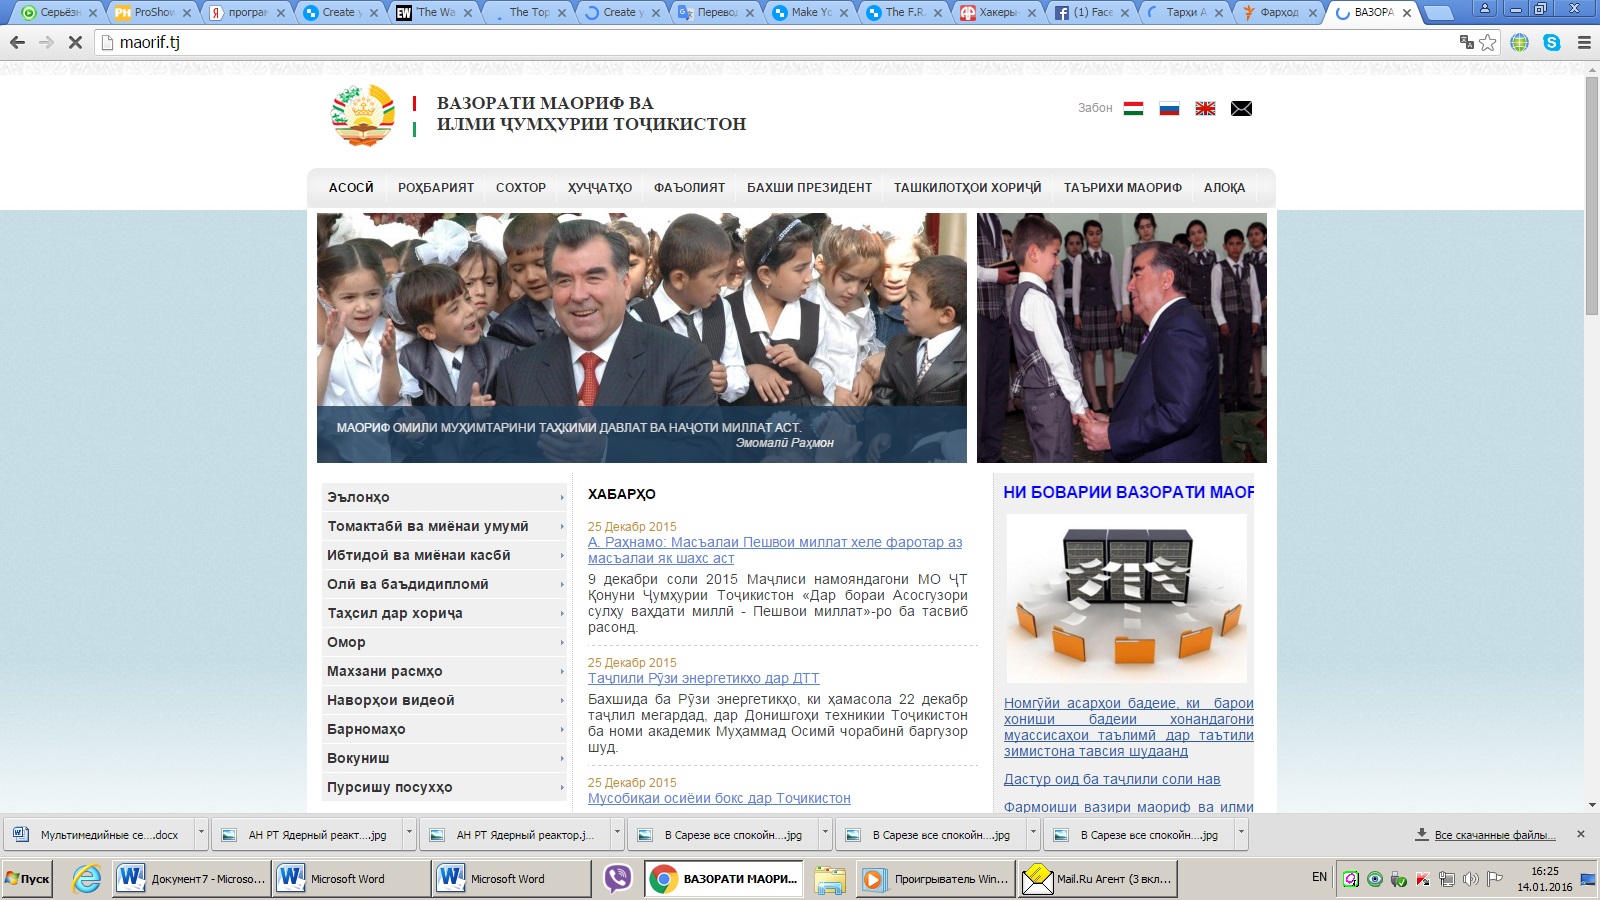Open the Chrome hamburger menu
The image size is (1600, 900).
1584,42
